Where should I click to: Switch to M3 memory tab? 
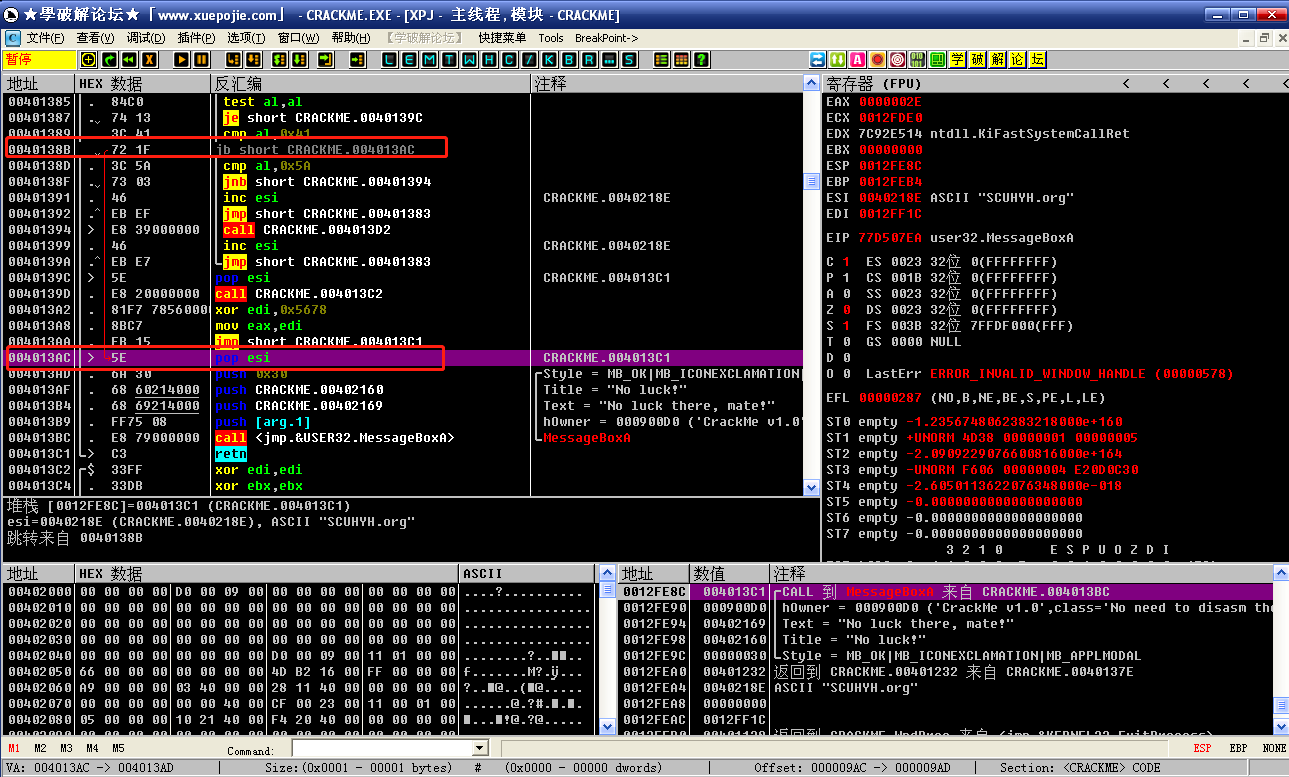coord(66,748)
